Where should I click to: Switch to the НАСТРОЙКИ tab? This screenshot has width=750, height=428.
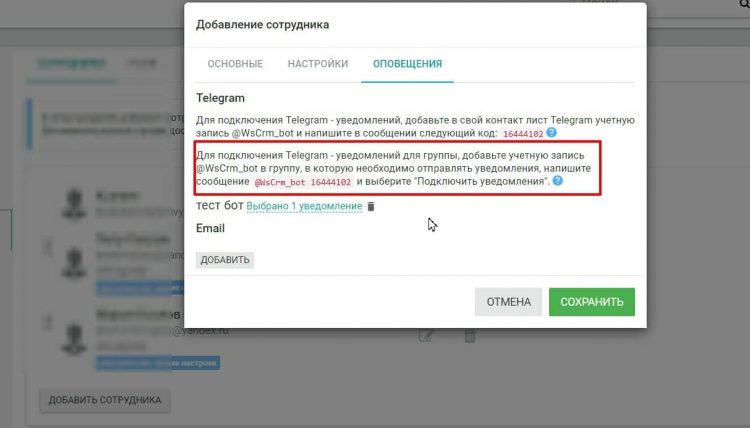(x=318, y=64)
